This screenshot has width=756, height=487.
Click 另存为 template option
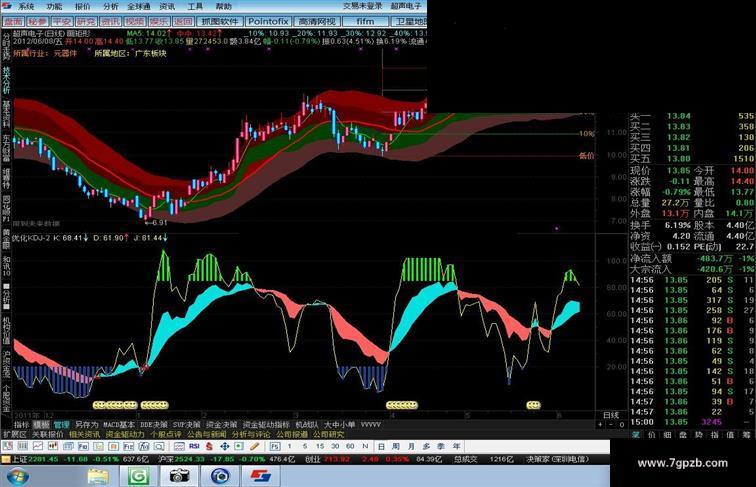(86, 425)
